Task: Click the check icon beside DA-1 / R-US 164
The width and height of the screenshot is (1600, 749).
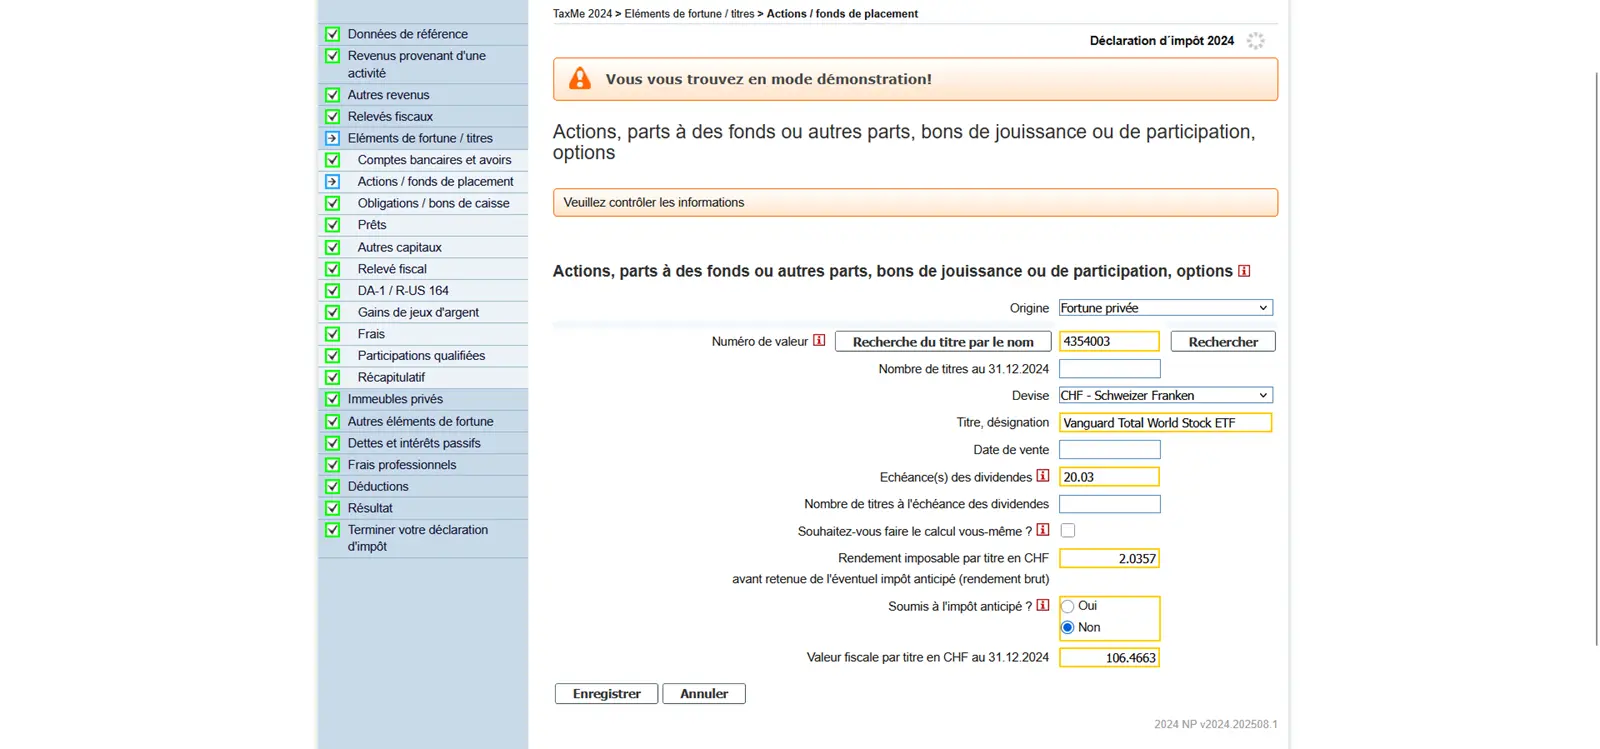Action: point(333,291)
